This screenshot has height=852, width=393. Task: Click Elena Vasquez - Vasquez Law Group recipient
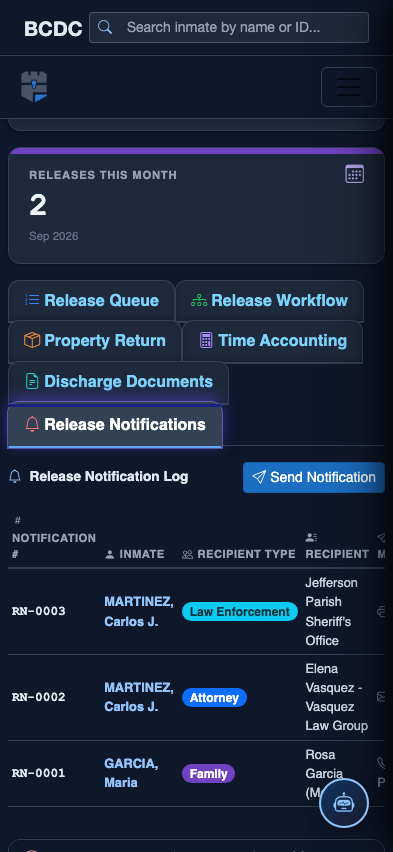pyautogui.click(x=336, y=697)
